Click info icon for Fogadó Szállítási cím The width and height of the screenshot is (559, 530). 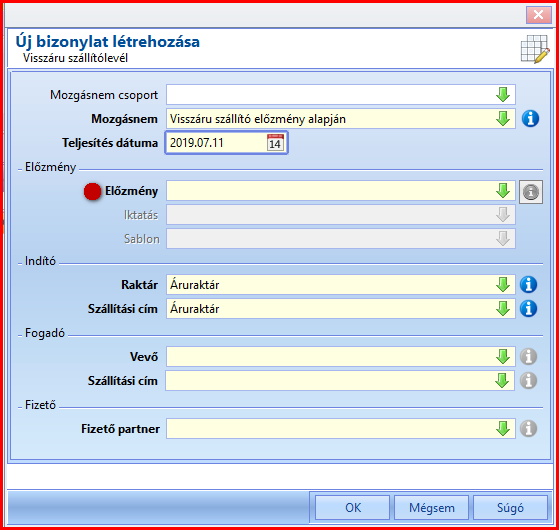click(528, 380)
